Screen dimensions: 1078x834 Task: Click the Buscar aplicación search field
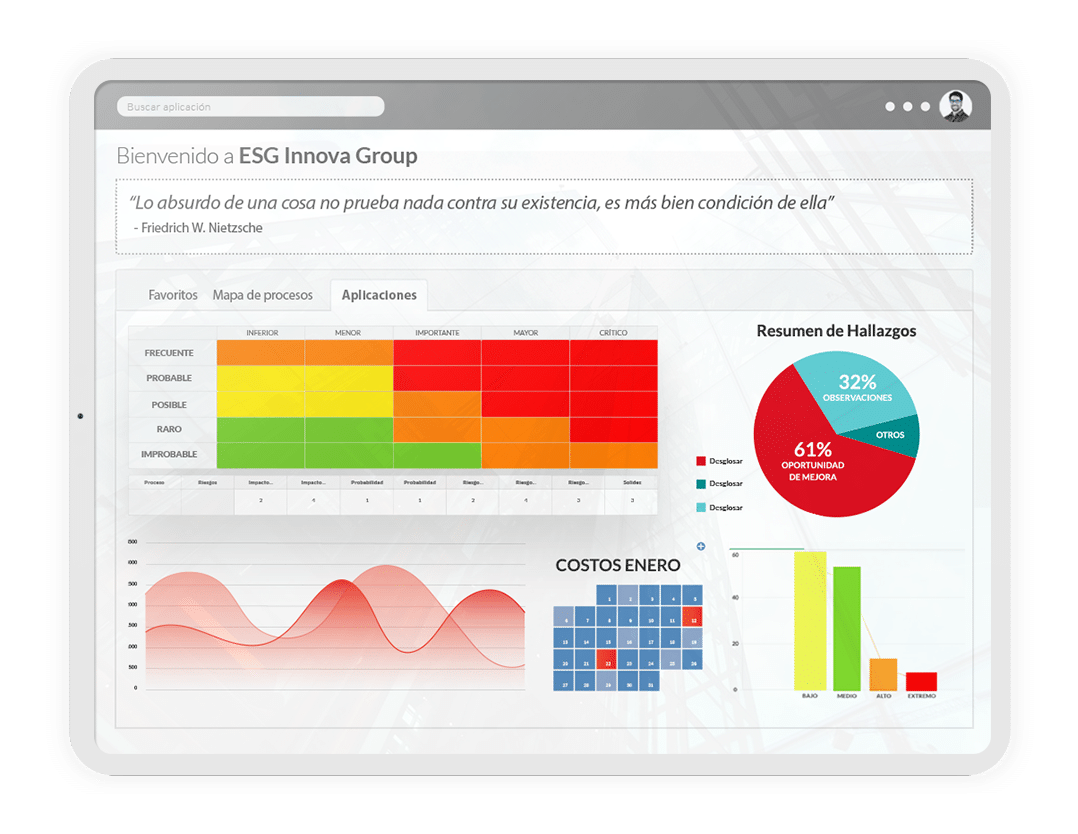pos(250,106)
